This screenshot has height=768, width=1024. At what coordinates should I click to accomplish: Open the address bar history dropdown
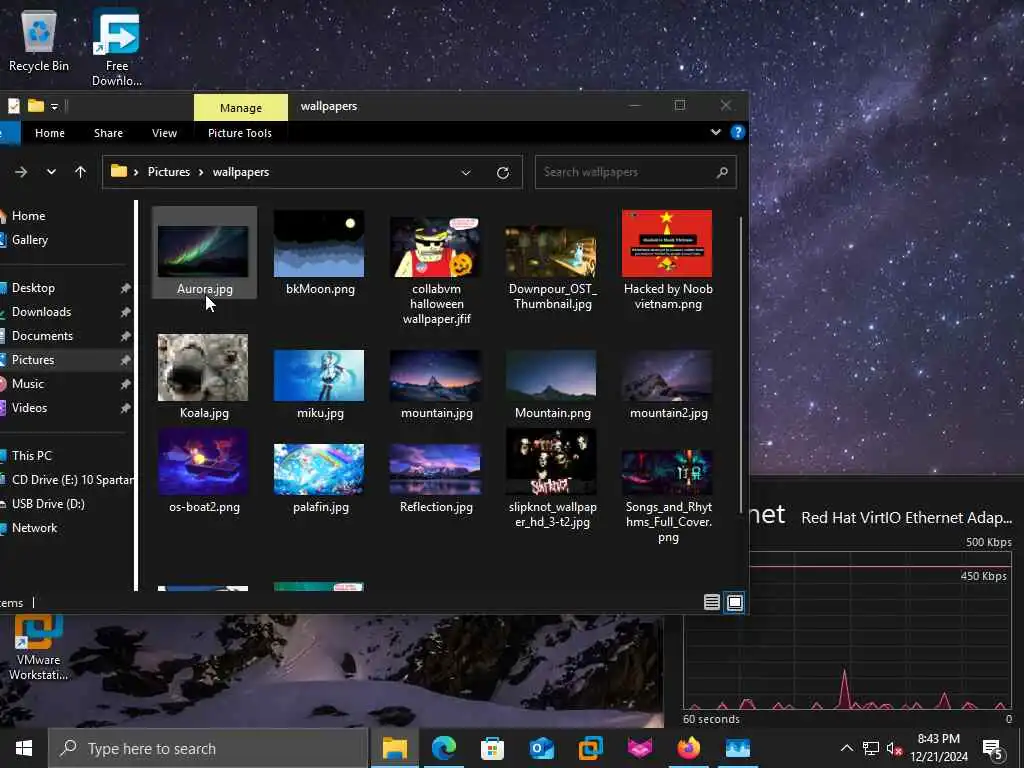click(466, 172)
